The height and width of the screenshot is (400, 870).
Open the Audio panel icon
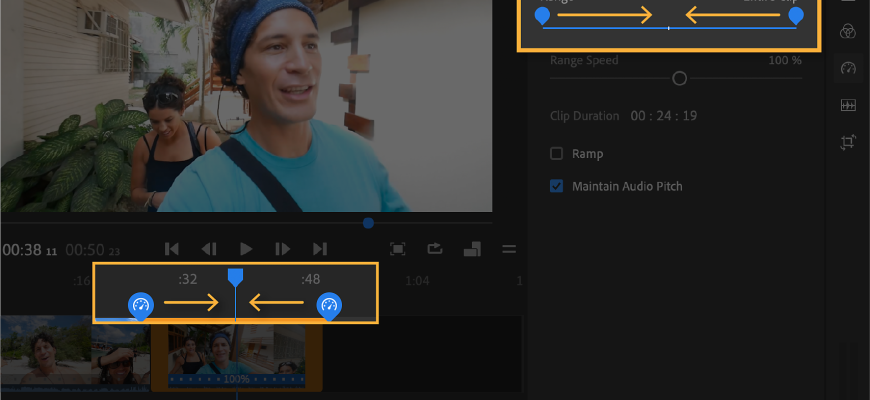click(x=848, y=105)
